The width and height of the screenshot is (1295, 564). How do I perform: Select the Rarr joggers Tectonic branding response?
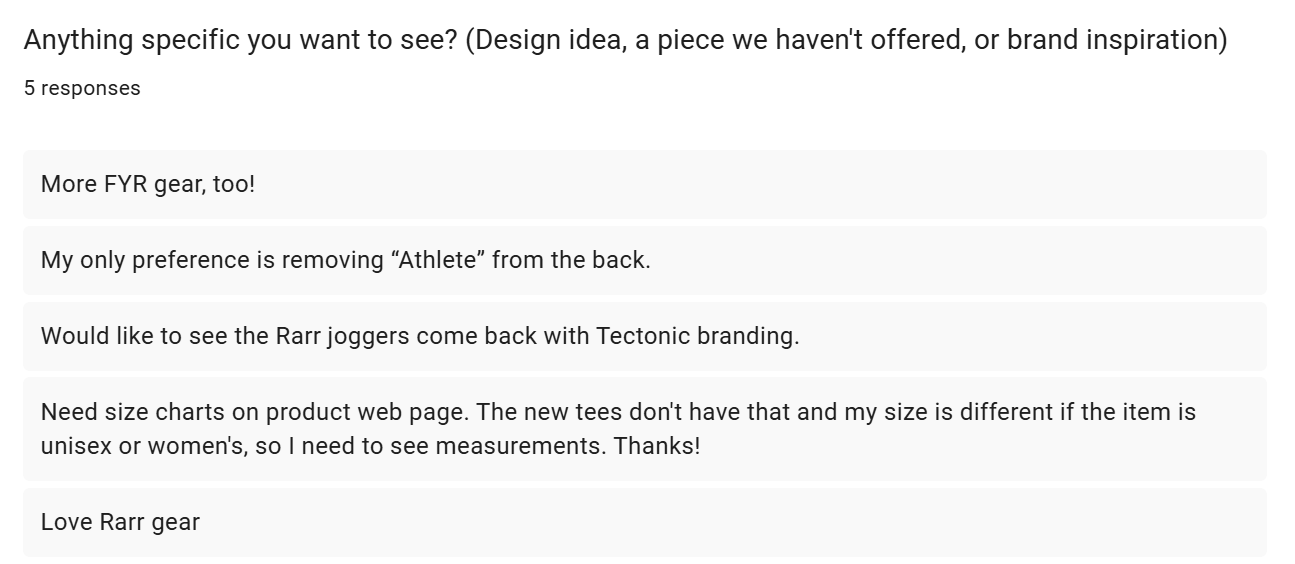point(645,336)
